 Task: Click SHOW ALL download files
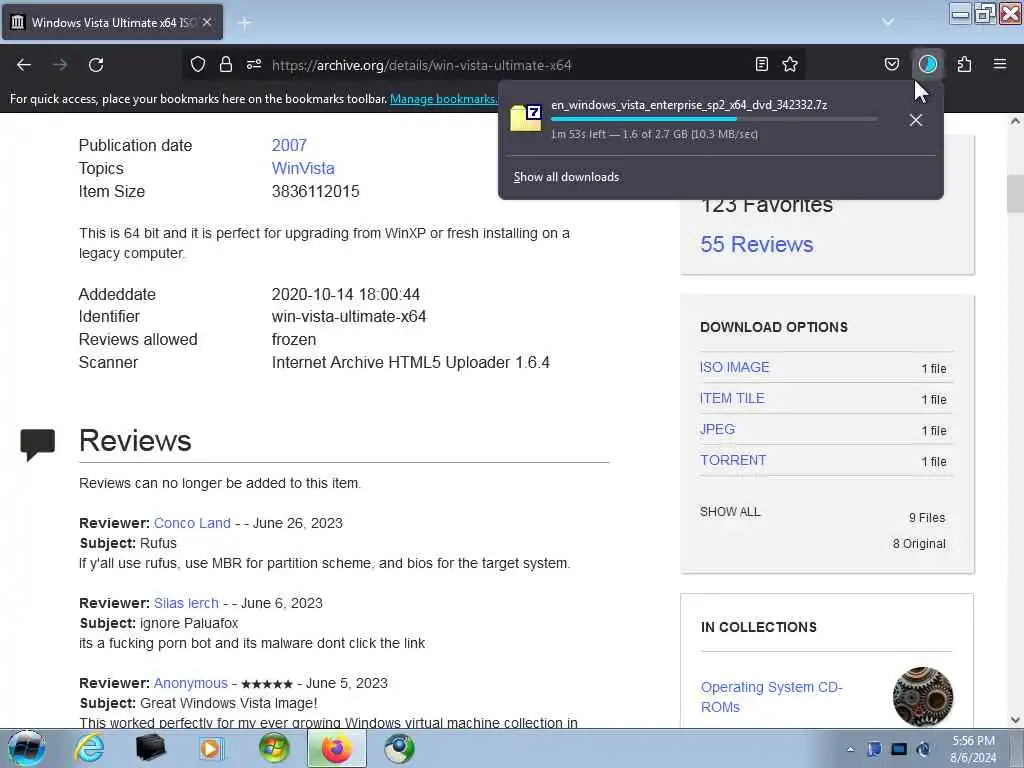(x=730, y=511)
